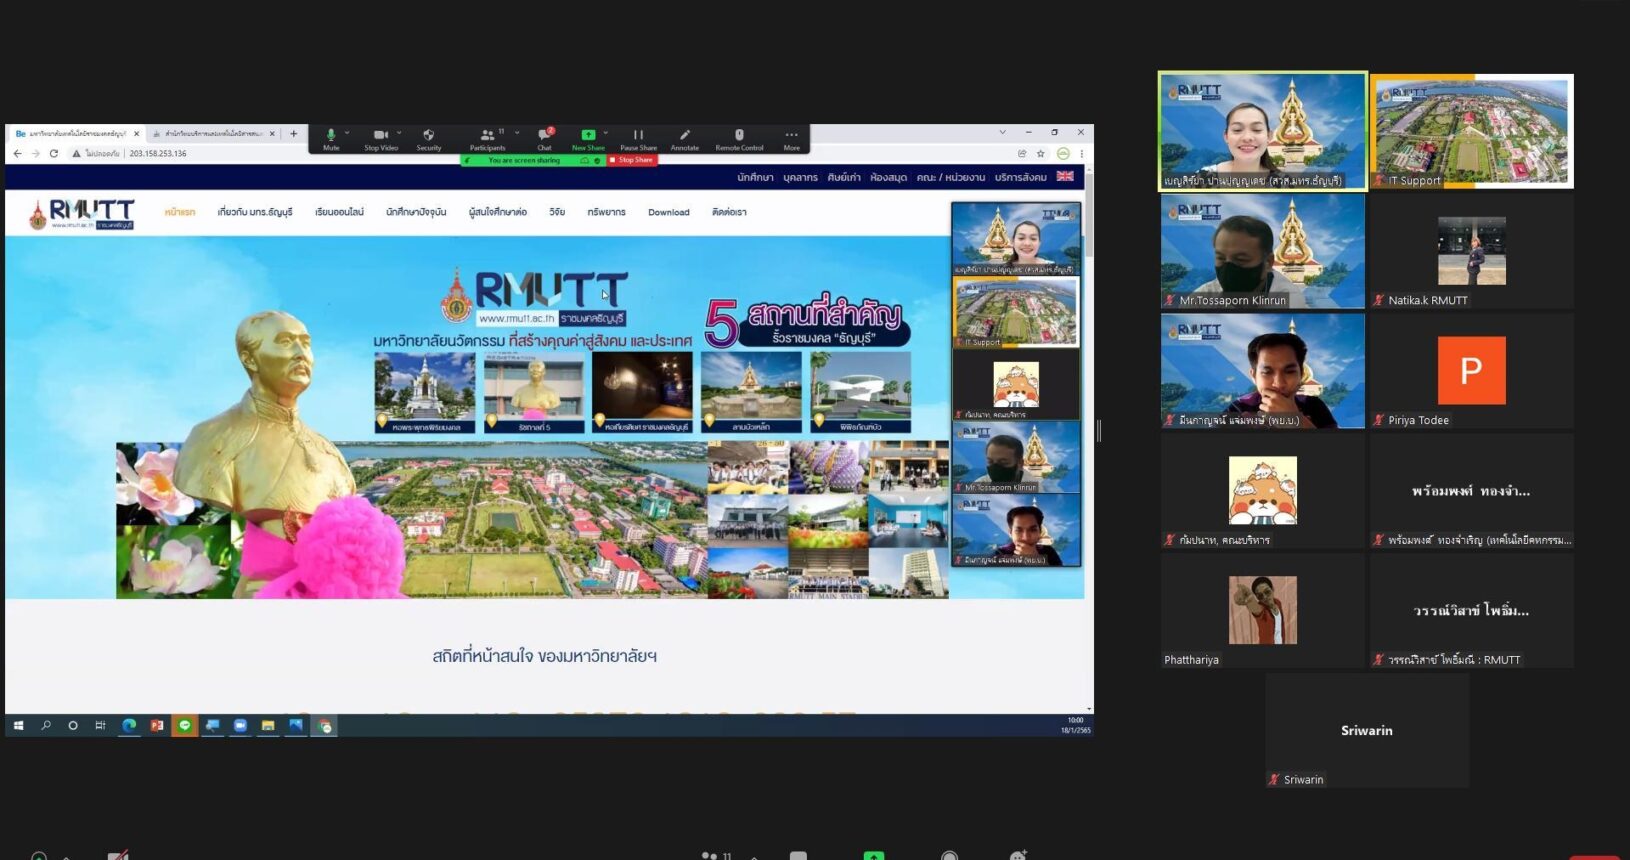Open Participants panel from sharing toolbar

(x=487, y=139)
